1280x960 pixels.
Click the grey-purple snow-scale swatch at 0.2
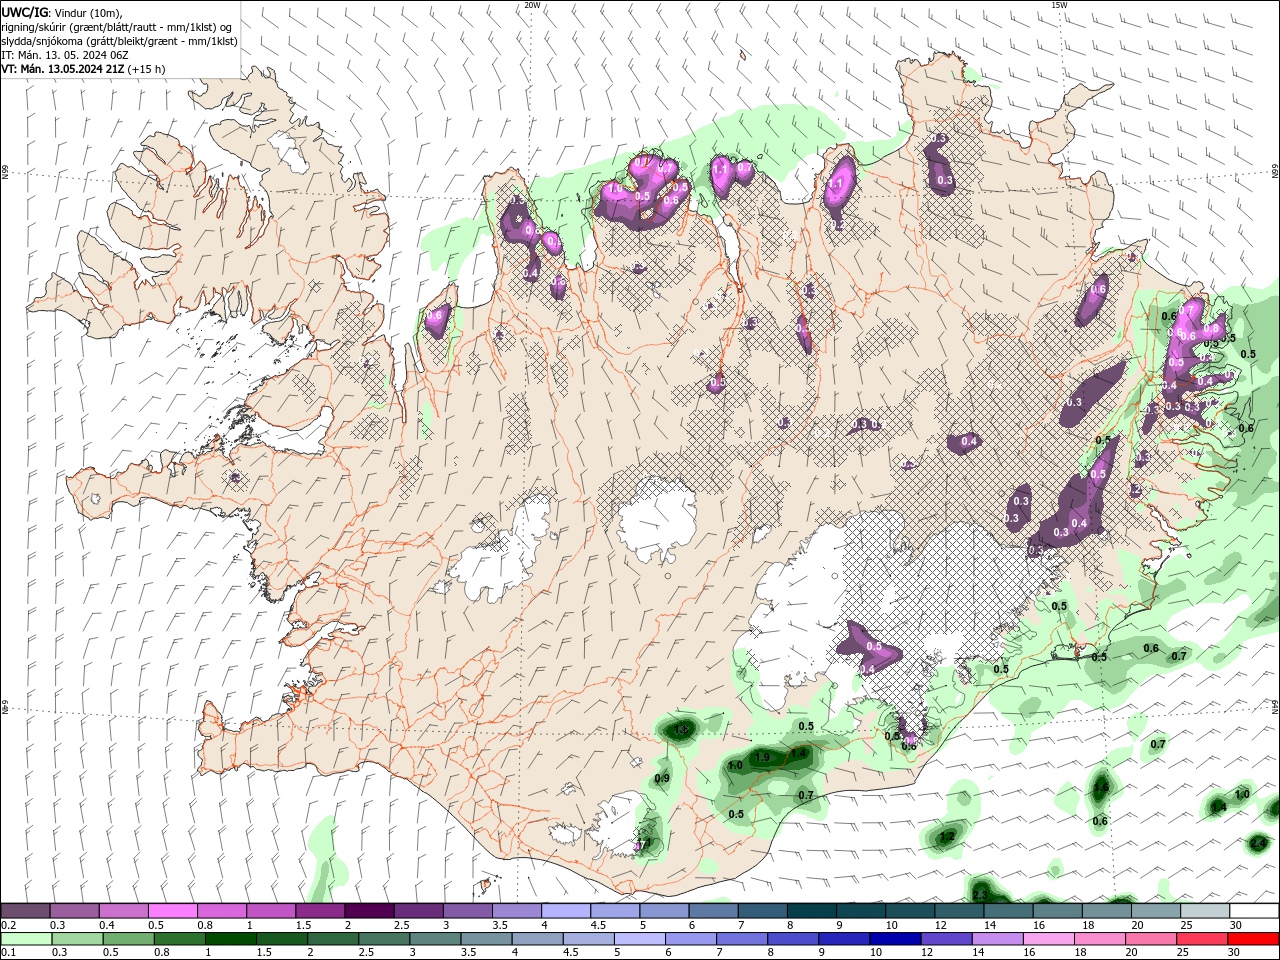25,911
